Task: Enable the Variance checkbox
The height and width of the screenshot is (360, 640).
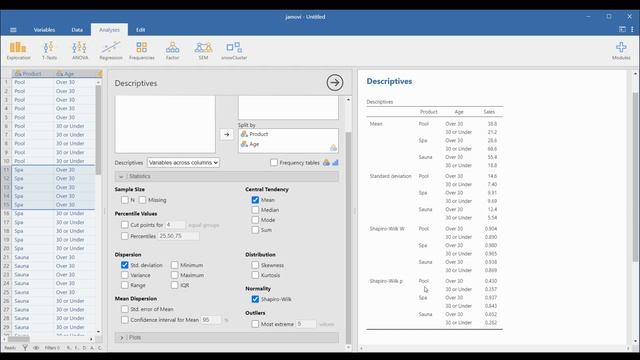Action: [124, 275]
